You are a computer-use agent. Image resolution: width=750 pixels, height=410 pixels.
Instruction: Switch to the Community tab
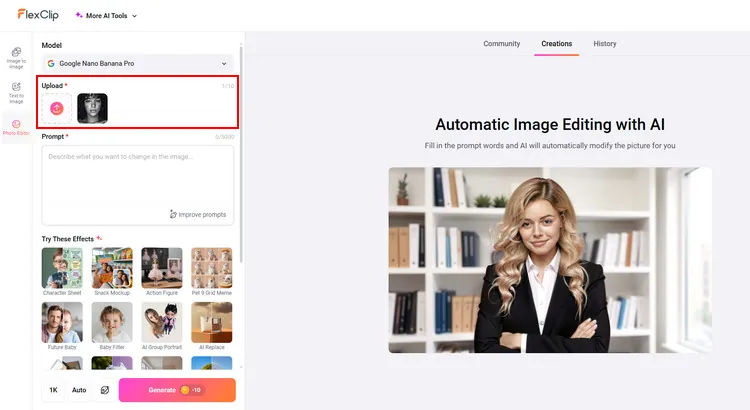(x=501, y=44)
